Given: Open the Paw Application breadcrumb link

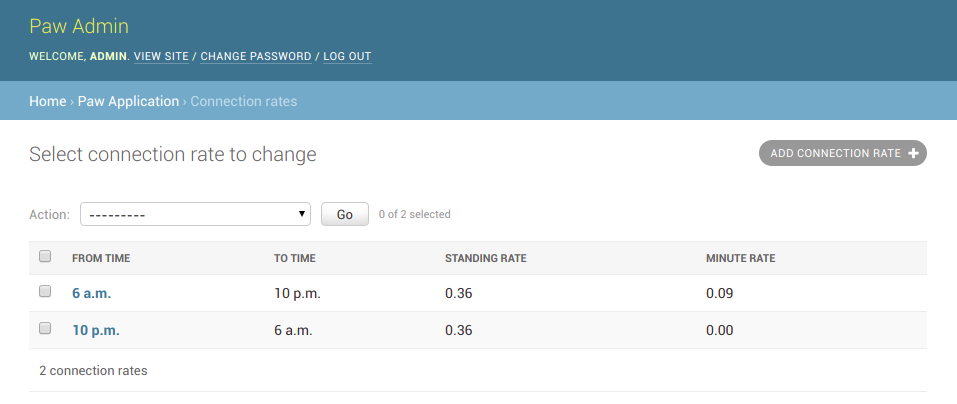Looking at the screenshot, I should [128, 101].
